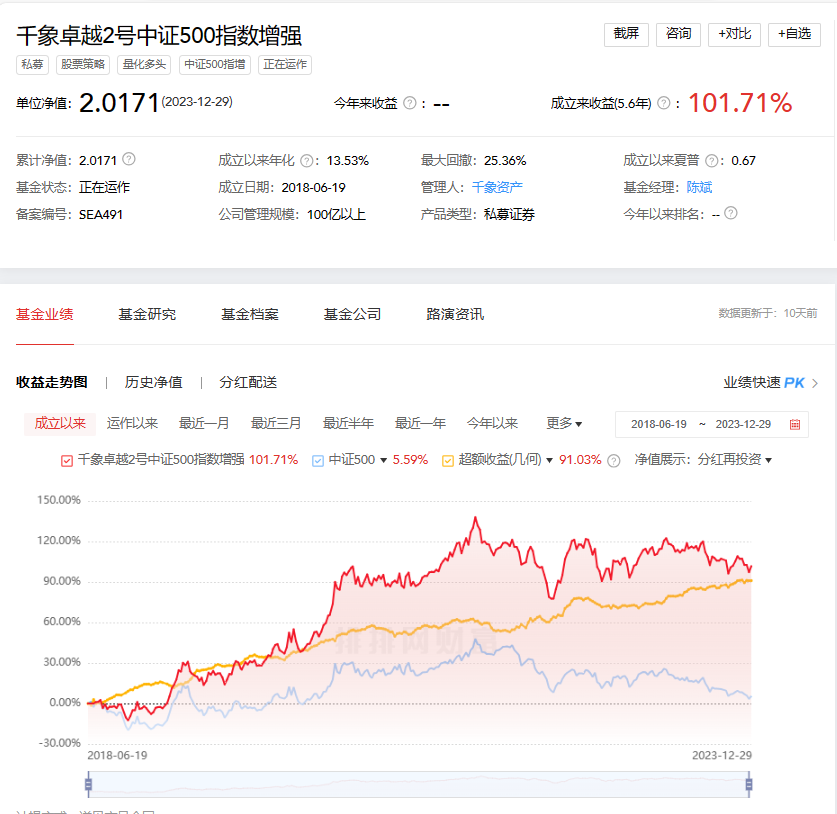Click help icon beside 今年以来排名
837x814 pixels.
pyautogui.click(x=731, y=213)
